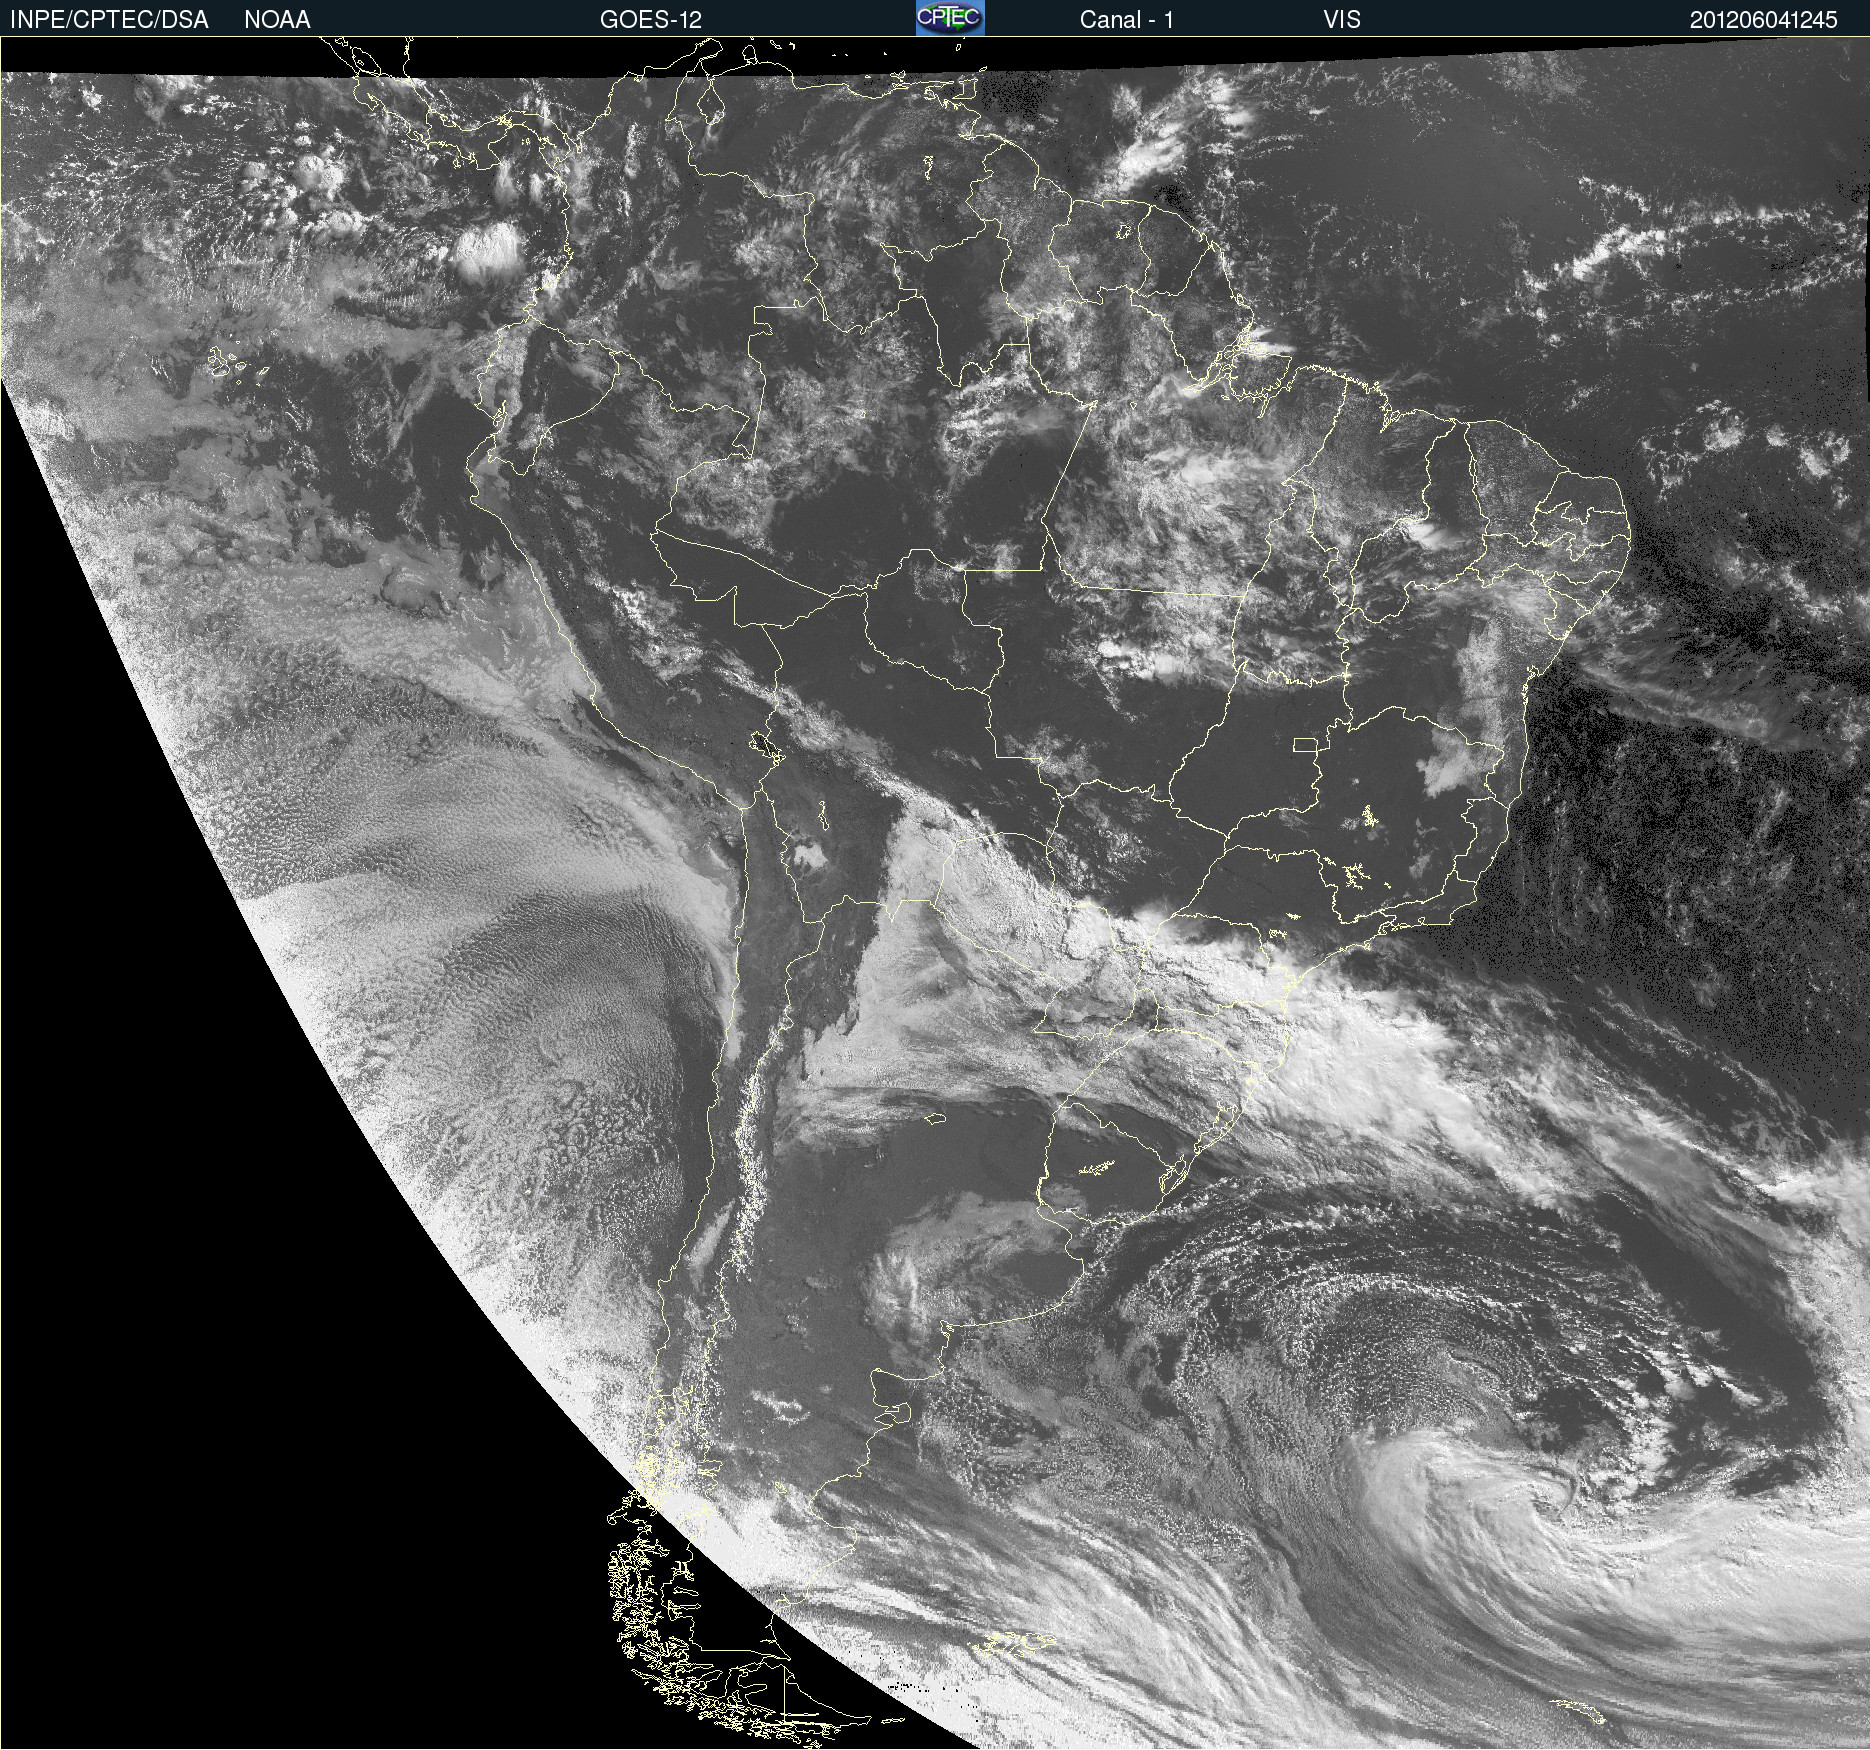Click the VIS channel label
Image resolution: width=1870 pixels, height=1750 pixels.
pyautogui.click(x=1342, y=20)
